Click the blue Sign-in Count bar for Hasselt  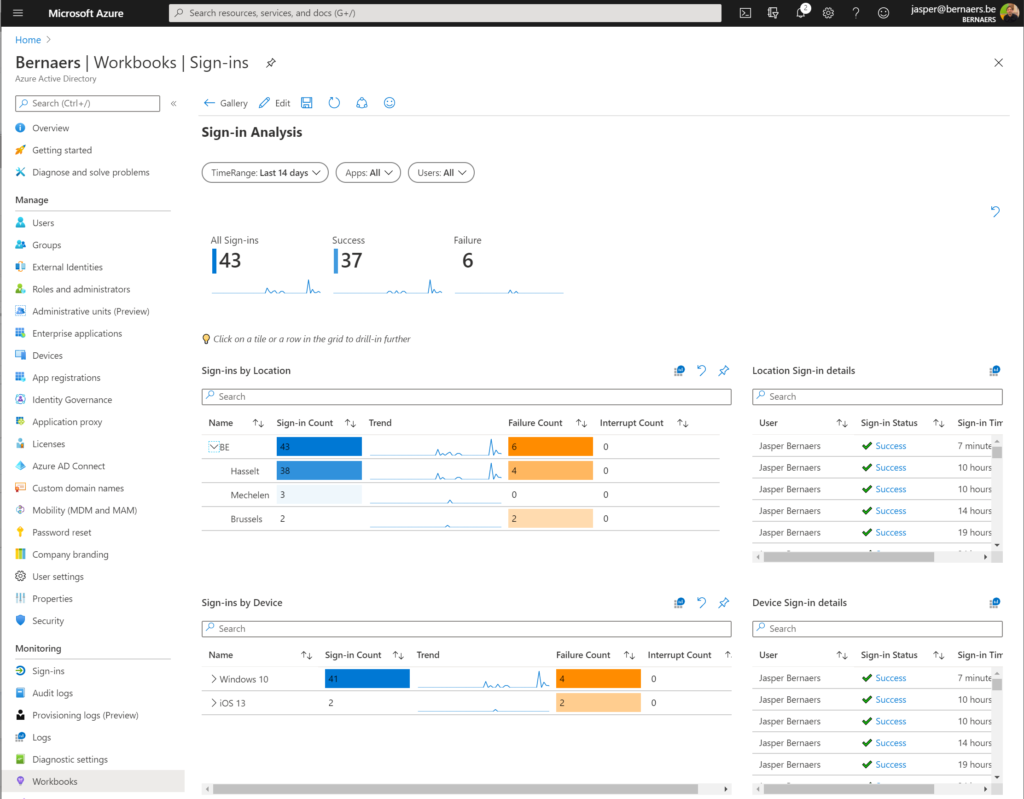(x=319, y=470)
